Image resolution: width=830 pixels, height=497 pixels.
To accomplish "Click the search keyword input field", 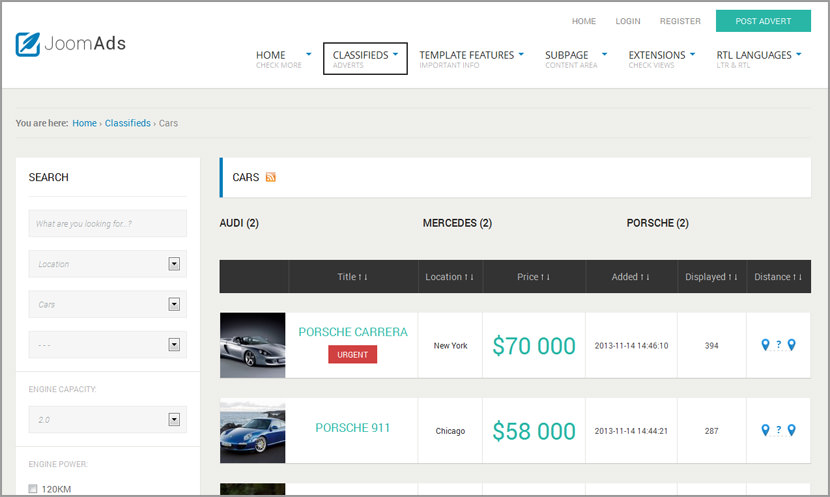I will 107,223.
